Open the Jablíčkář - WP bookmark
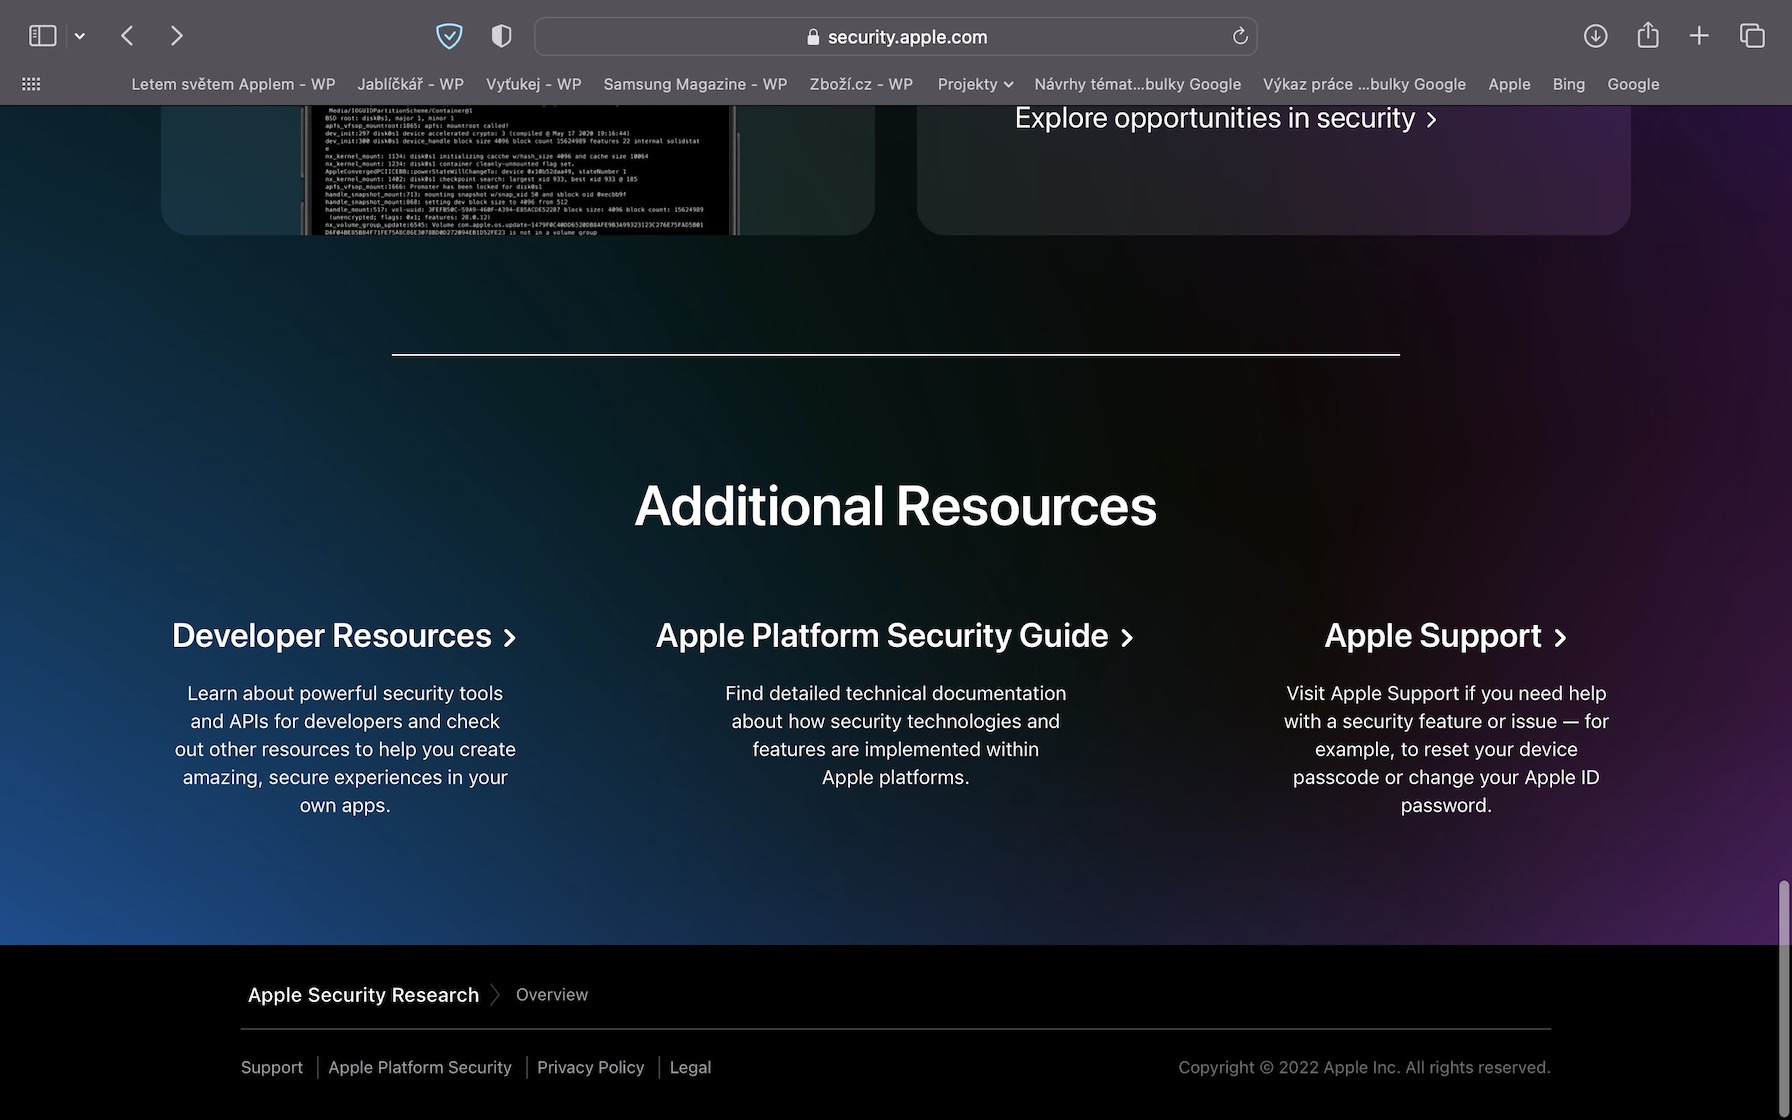 [410, 85]
